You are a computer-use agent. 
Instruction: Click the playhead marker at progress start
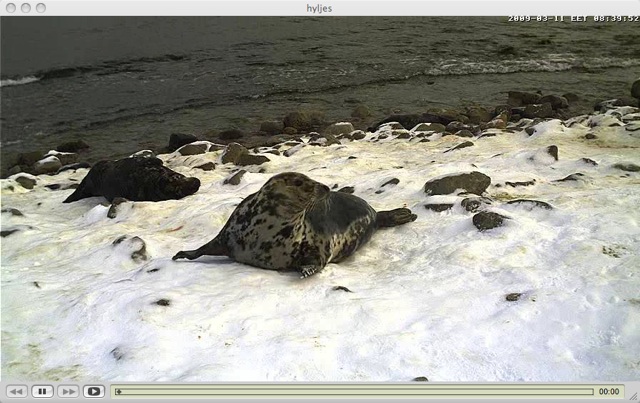coord(118,392)
